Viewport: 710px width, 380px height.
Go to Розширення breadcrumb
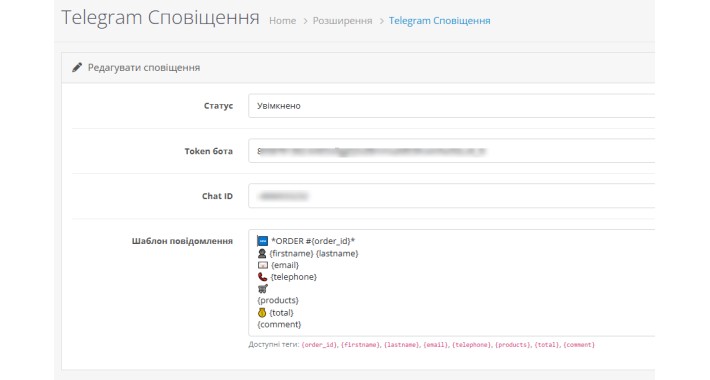click(x=342, y=21)
